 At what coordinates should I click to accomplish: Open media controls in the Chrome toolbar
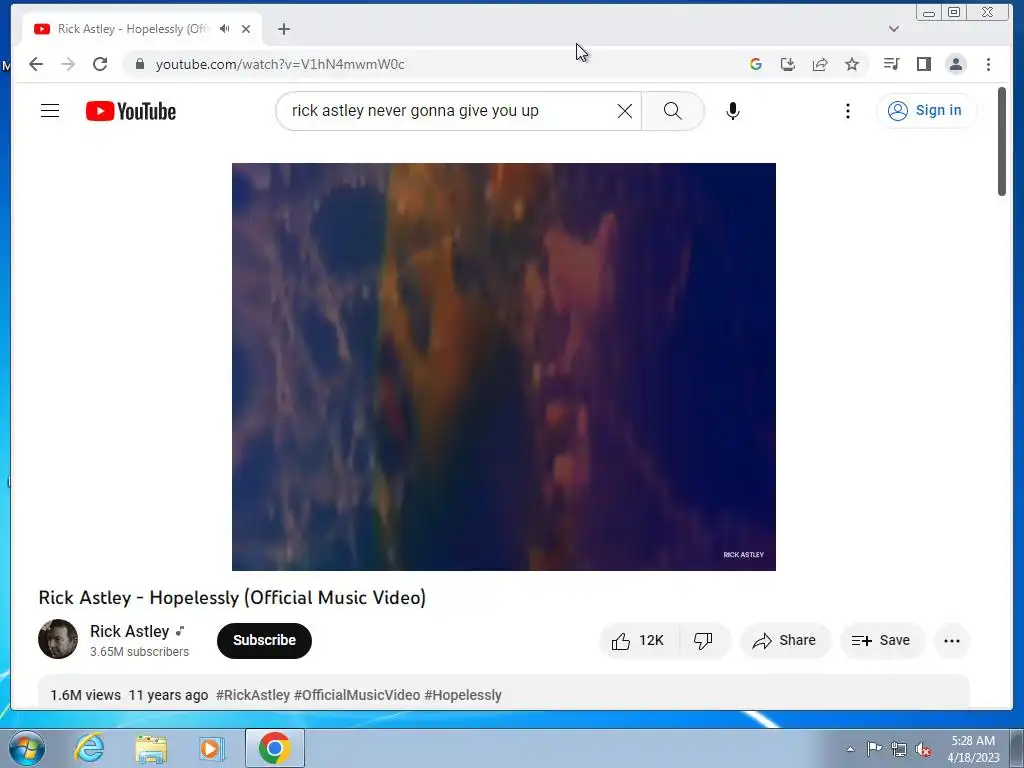[891, 64]
